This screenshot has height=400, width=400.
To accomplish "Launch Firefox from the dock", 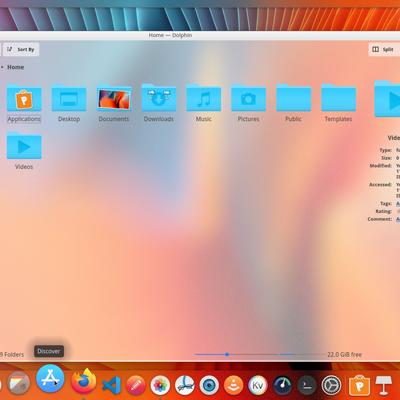I will point(83,381).
